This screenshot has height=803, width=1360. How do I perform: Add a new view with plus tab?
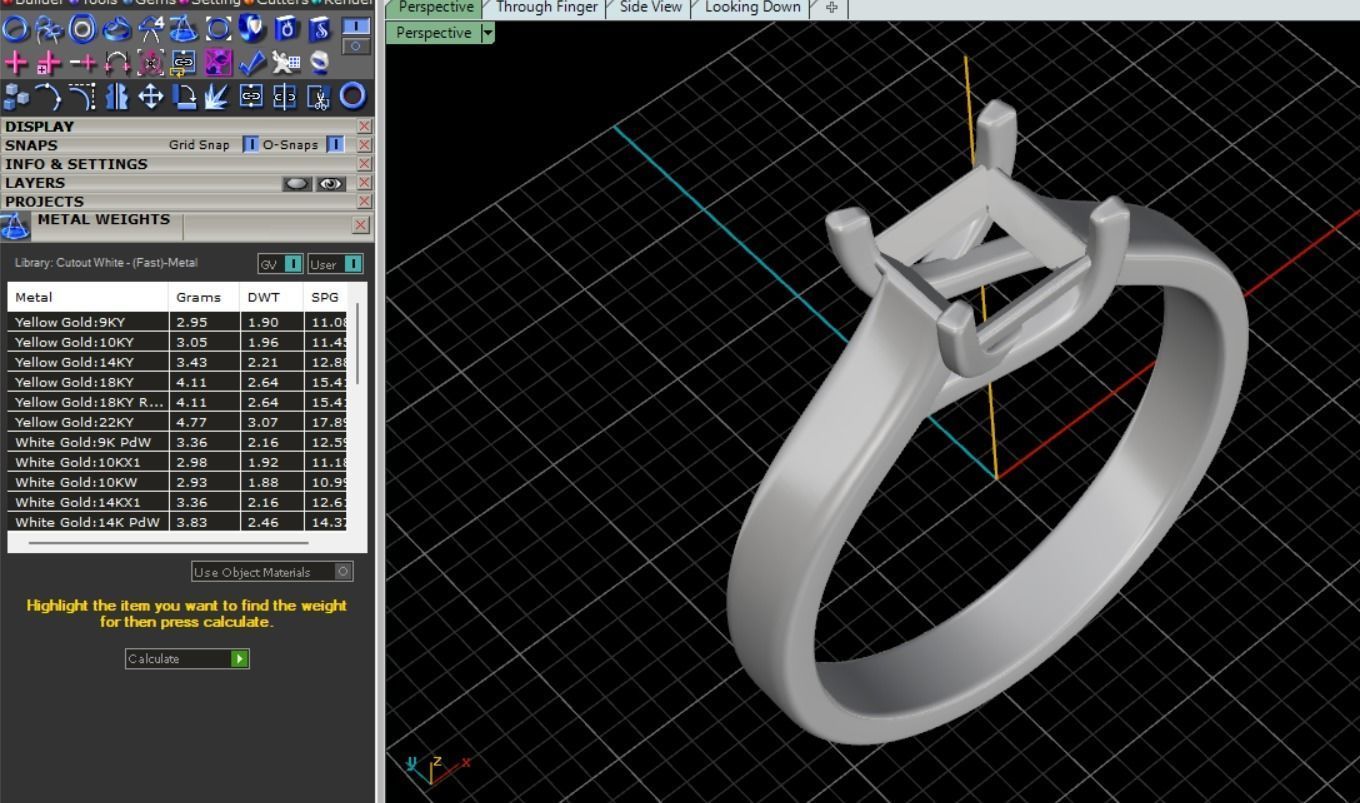831,8
